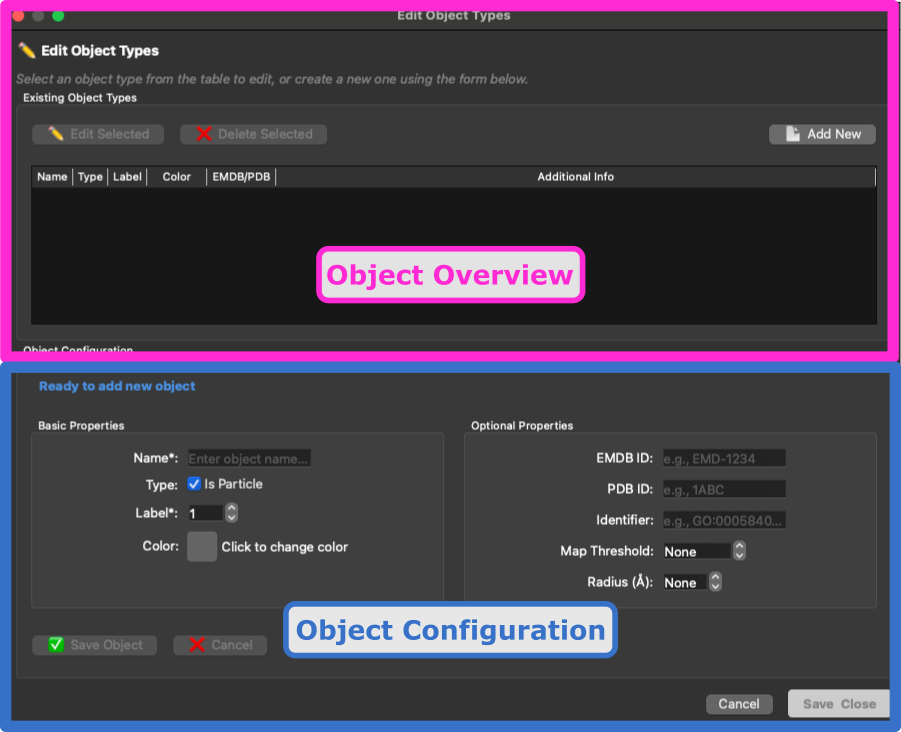Toggle the Is Particle checkbox

pos(196,484)
